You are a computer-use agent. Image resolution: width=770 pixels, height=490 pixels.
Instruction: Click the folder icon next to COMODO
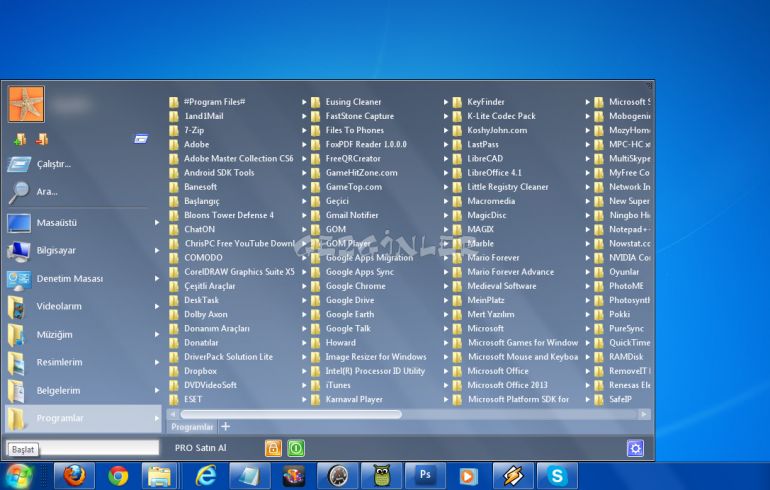(x=174, y=258)
